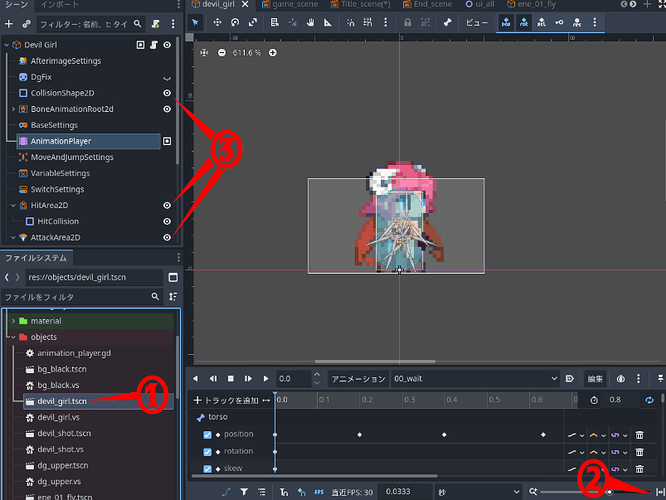Click the animation current time field

(294, 379)
